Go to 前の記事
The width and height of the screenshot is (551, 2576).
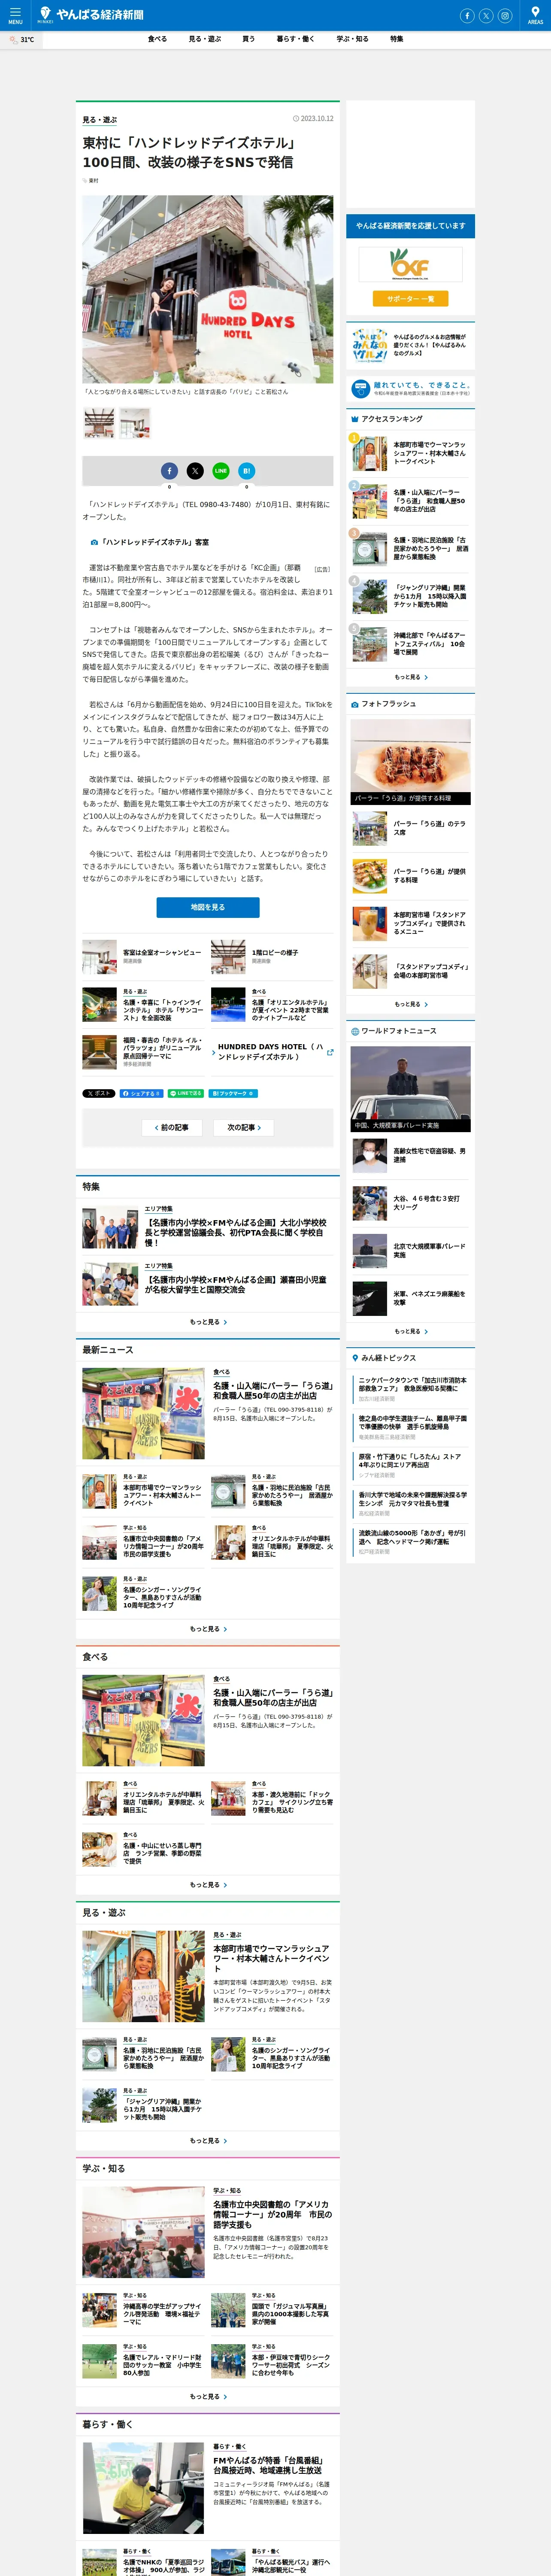(x=172, y=1127)
